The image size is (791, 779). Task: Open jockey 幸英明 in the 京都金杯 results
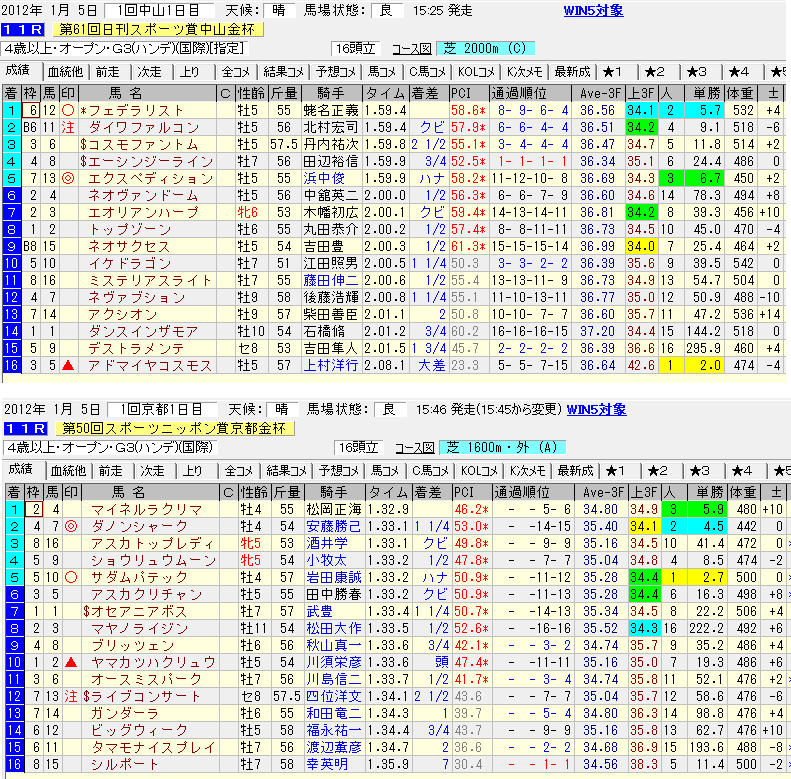[327, 764]
